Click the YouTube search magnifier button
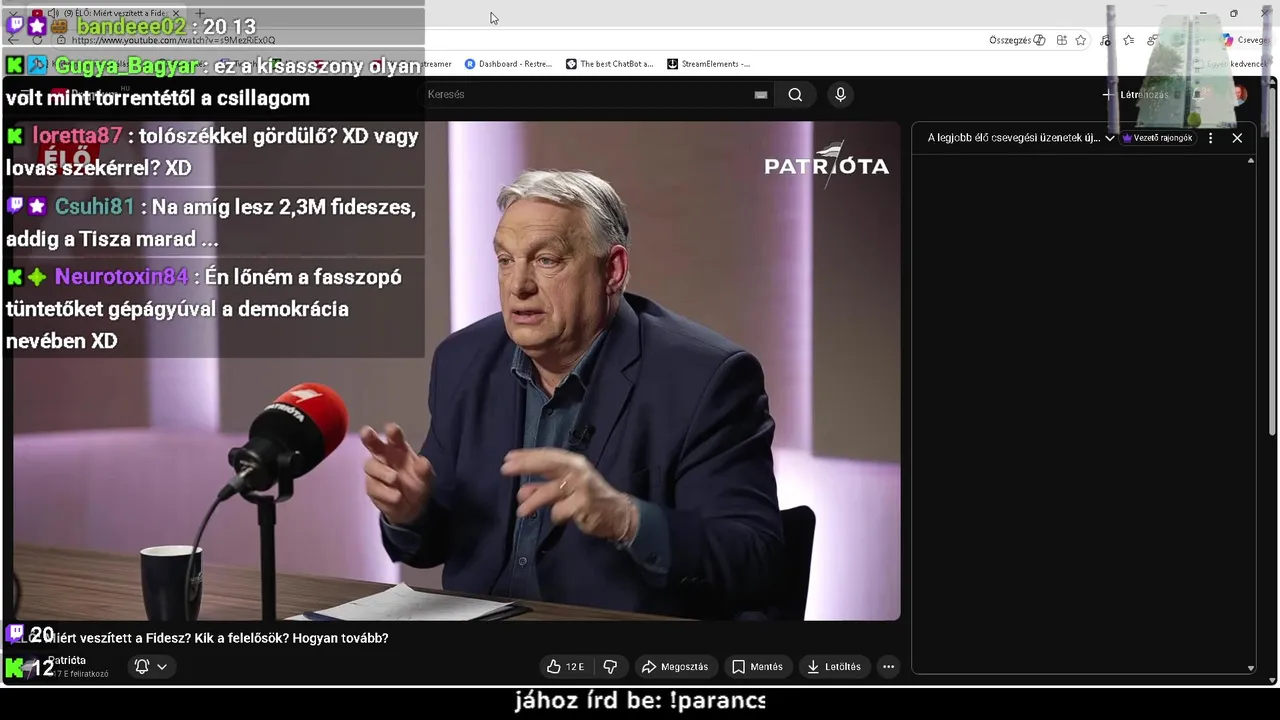Screen dimensions: 1280x720 click(x=795, y=94)
